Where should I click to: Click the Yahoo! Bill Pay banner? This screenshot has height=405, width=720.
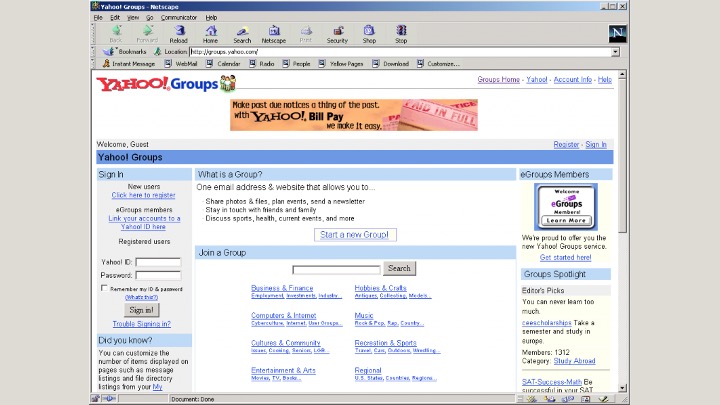[354, 115]
